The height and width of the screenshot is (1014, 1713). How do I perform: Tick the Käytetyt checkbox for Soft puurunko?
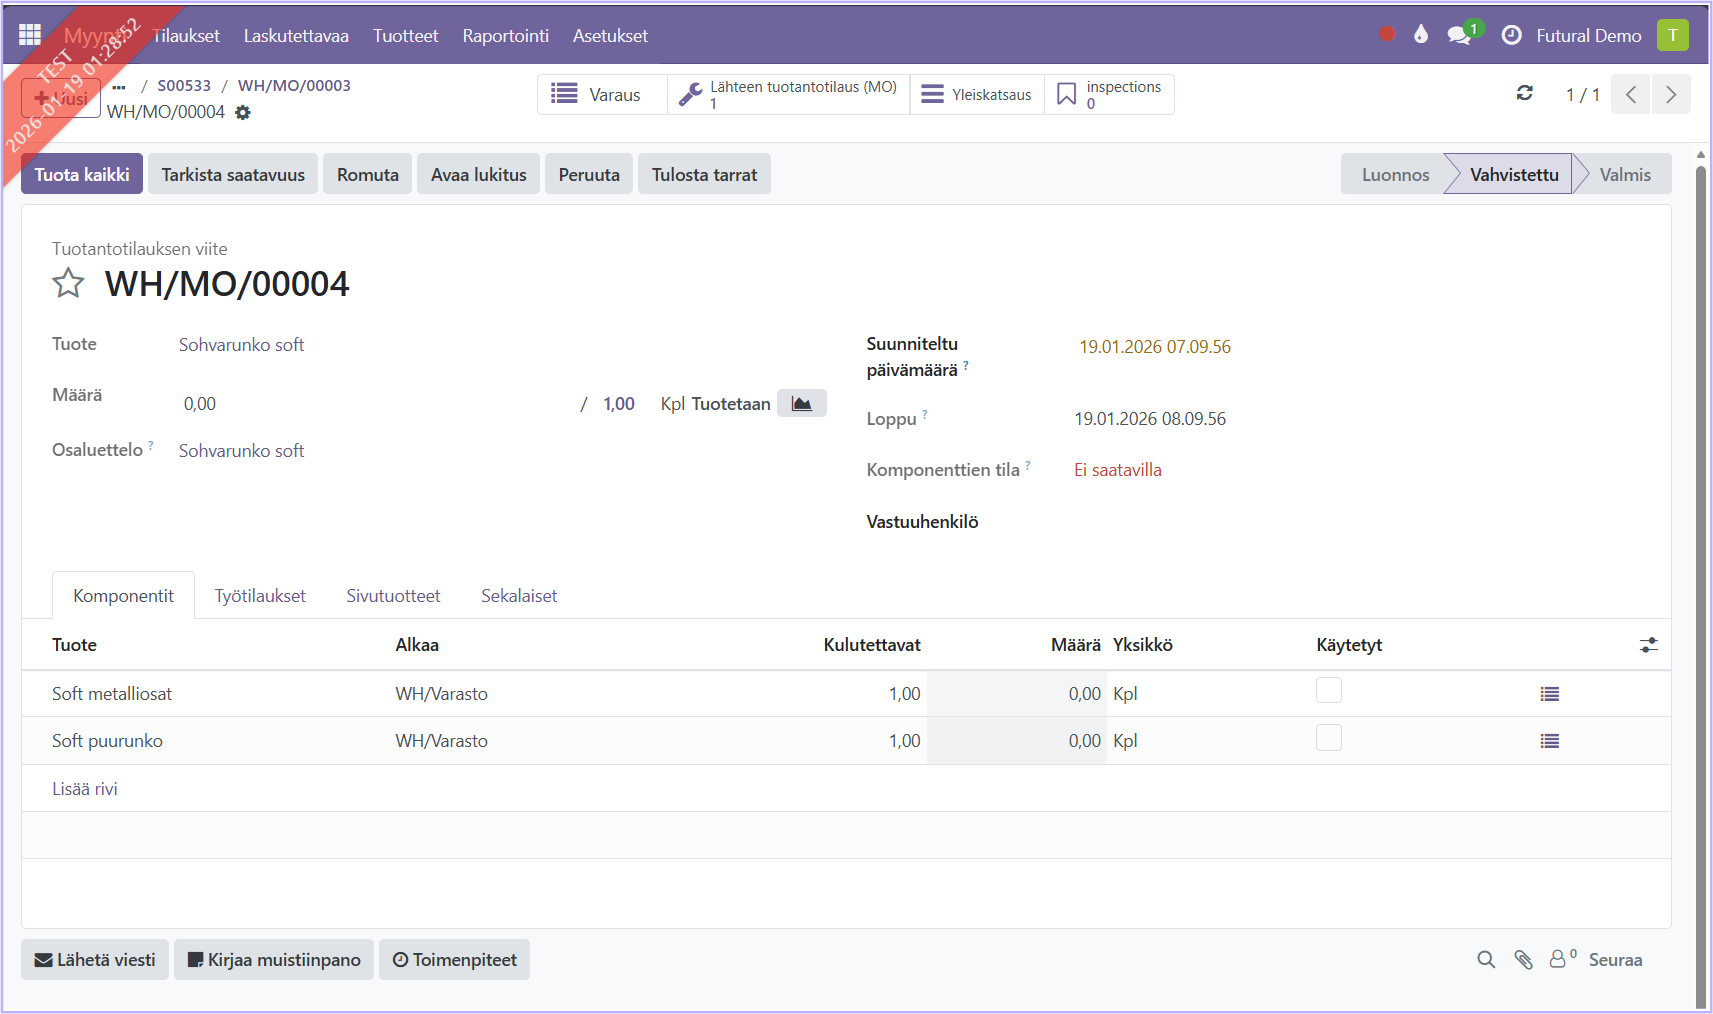point(1328,738)
